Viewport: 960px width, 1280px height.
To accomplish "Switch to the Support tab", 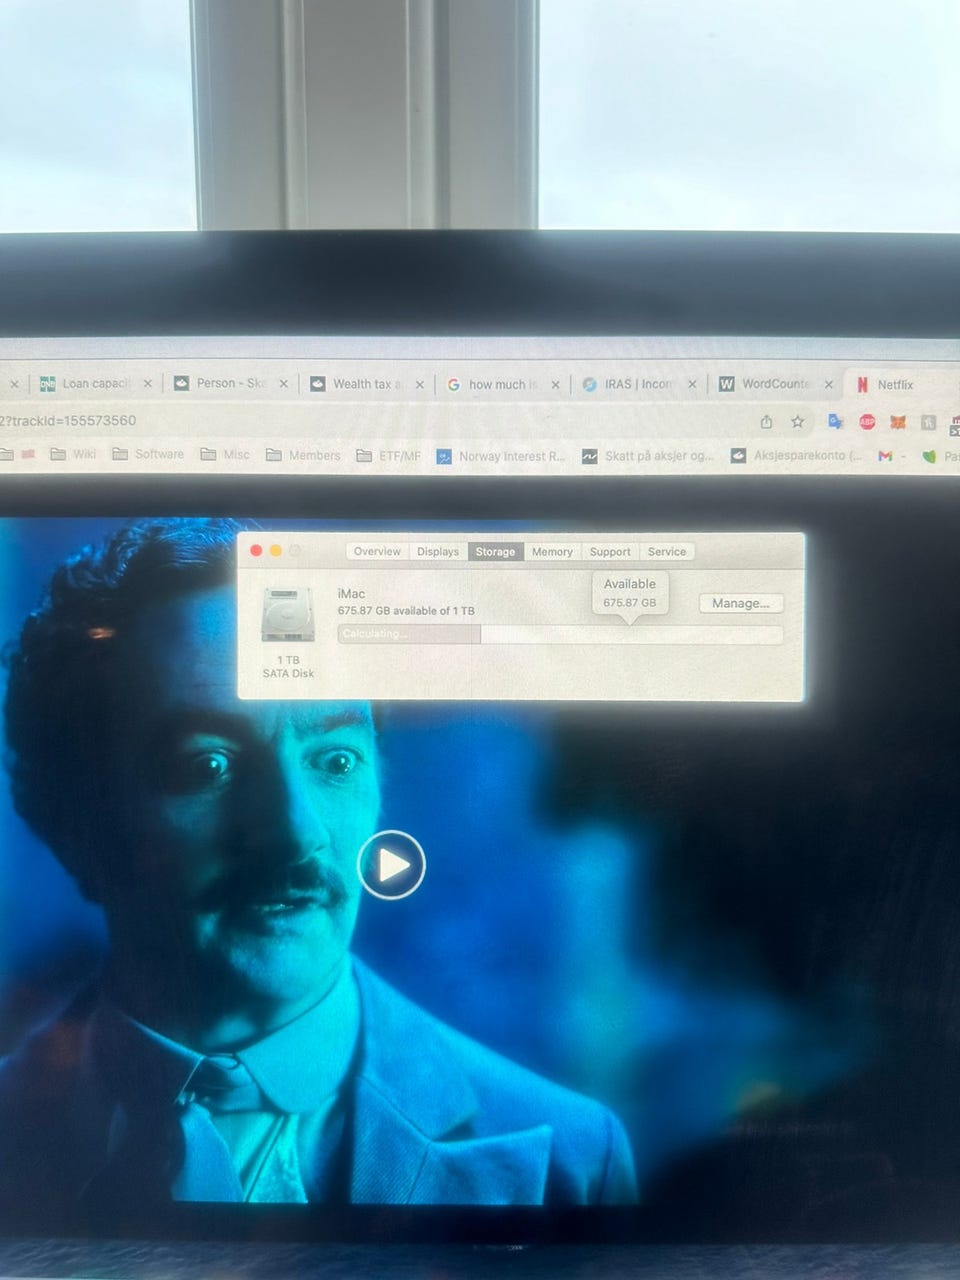I will (610, 551).
